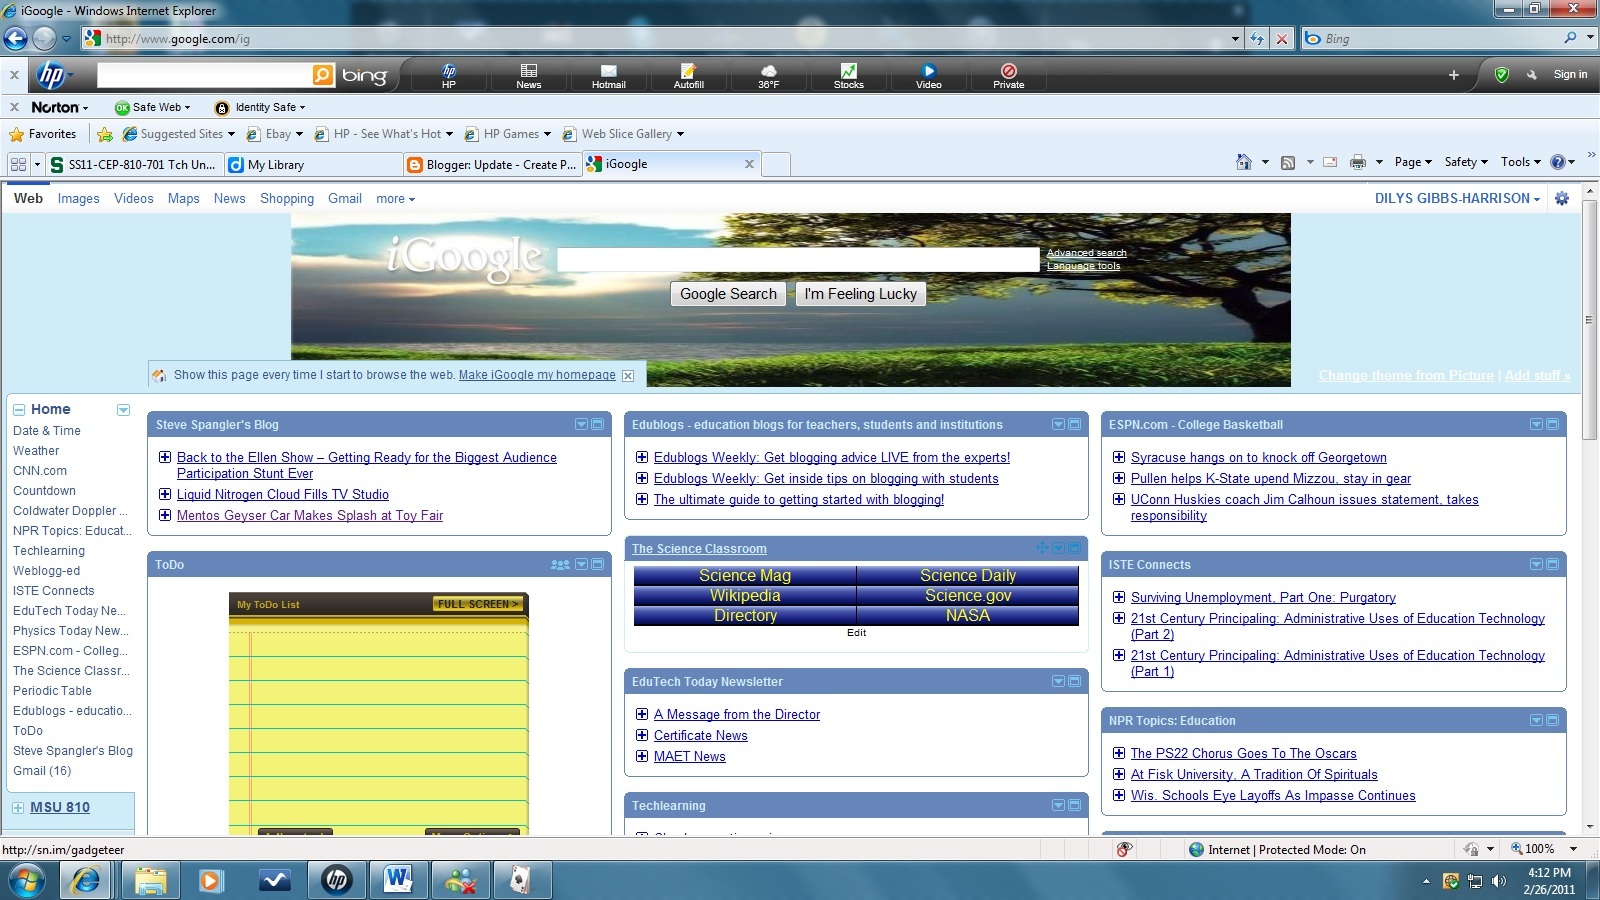Image resolution: width=1600 pixels, height=900 pixels.
Task: Click the volume speaker icon in system tray
Action: [1498, 881]
